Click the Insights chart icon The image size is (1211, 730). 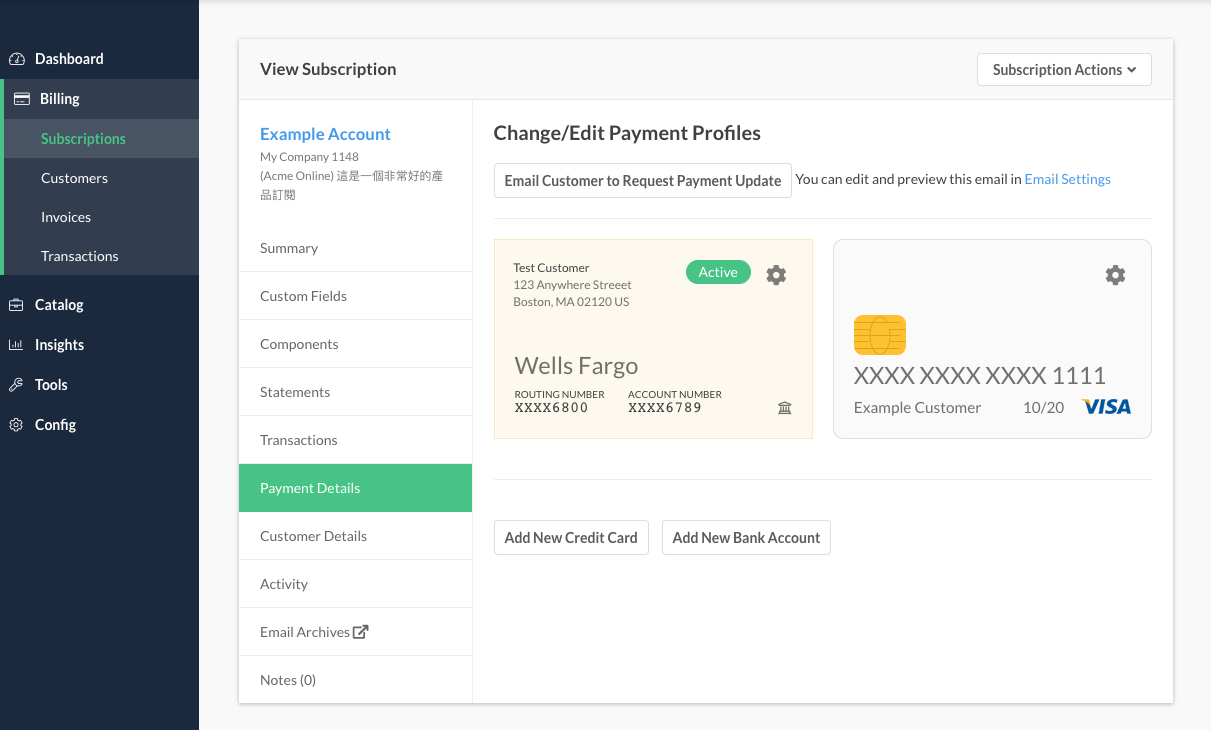[17, 345]
